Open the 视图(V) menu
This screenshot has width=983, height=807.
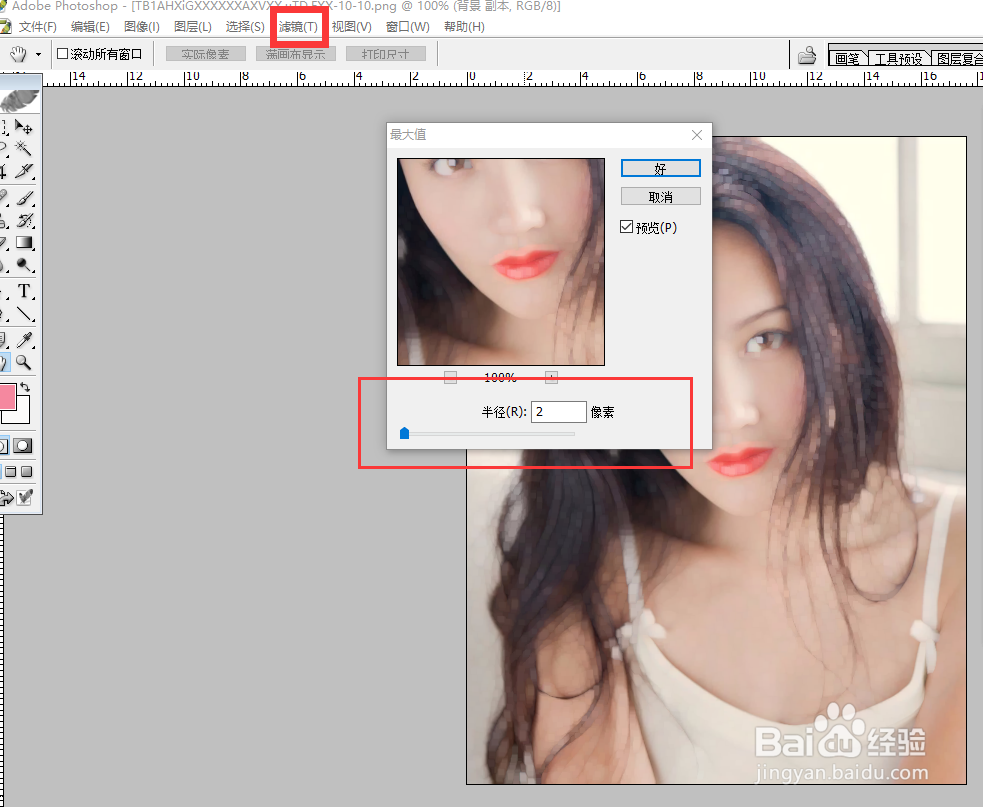pos(351,27)
